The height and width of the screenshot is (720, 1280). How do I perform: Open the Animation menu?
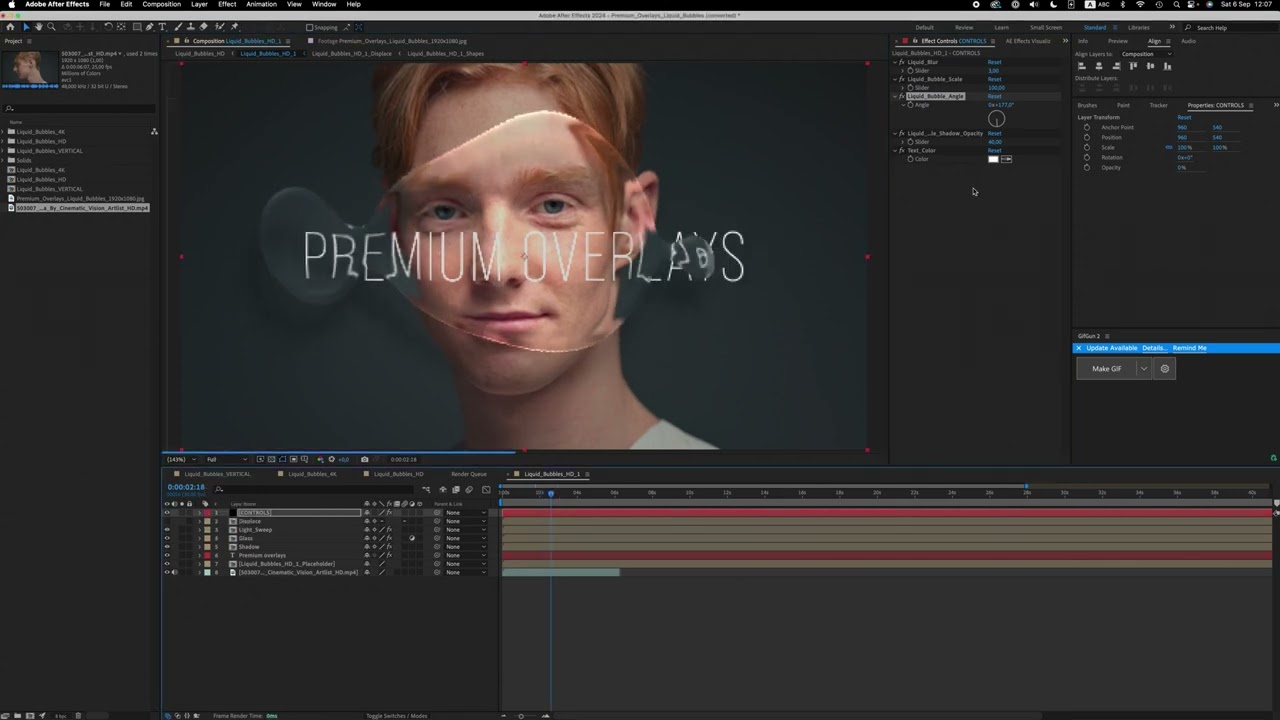[x=261, y=4]
